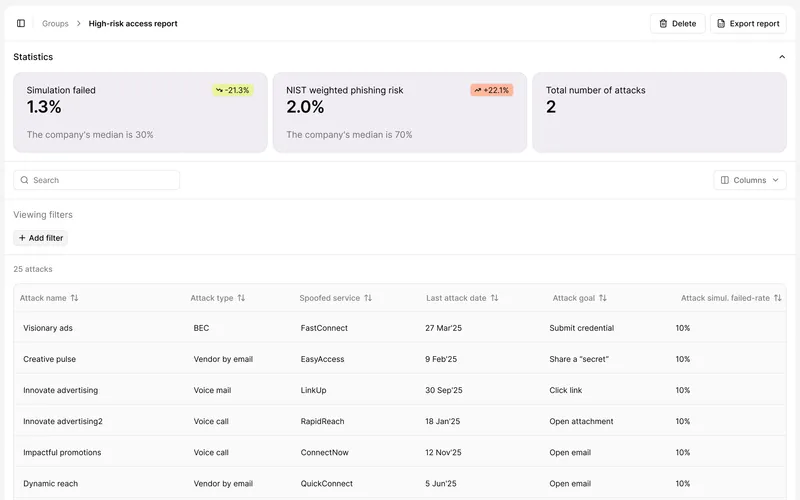Click the EasyAccess spoofed service cell
Viewport: 800px width, 500px height.
tap(322, 359)
